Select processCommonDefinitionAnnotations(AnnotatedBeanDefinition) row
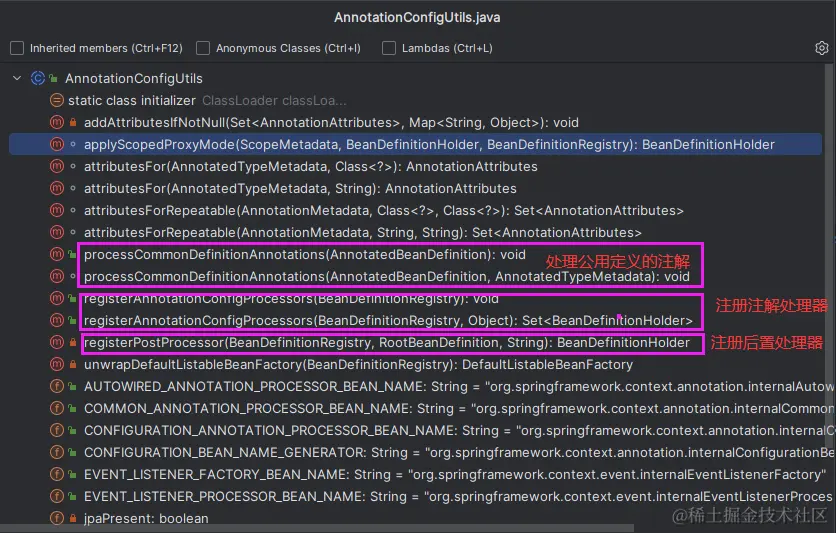Viewport: 836px width, 533px height. tap(415, 254)
